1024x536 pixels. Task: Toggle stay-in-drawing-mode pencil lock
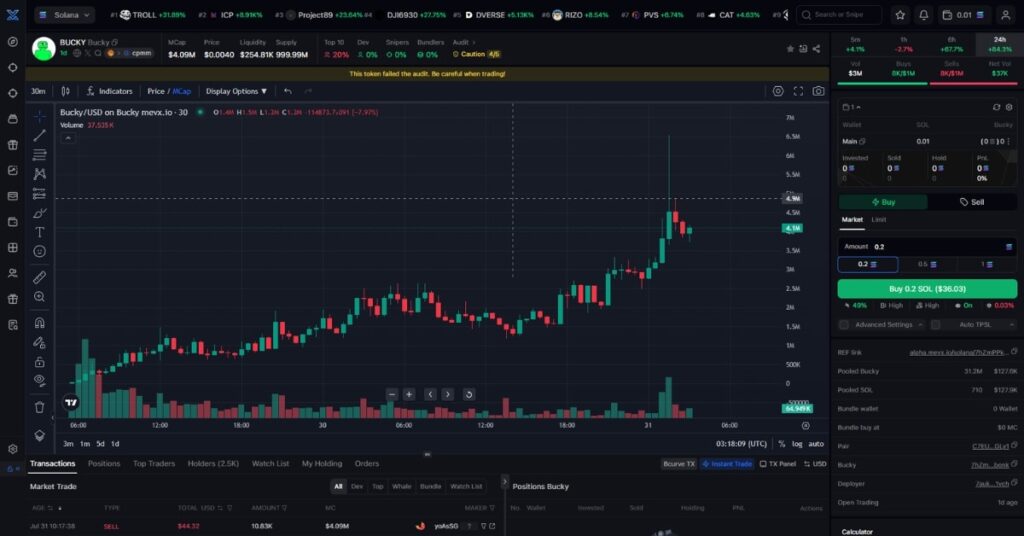coord(40,342)
